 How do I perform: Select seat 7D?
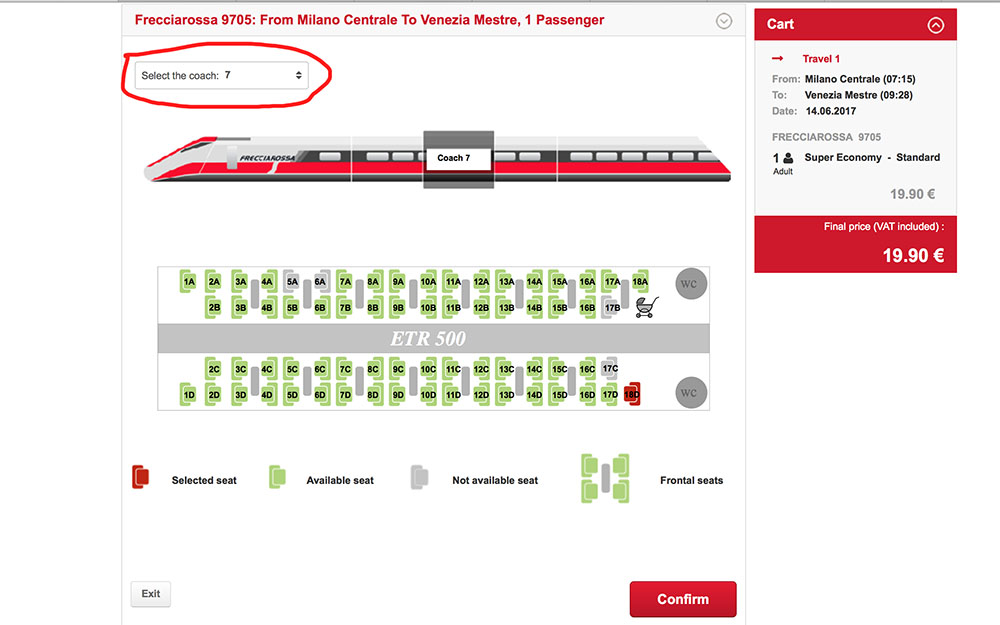pyautogui.click(x=345, y=395)
